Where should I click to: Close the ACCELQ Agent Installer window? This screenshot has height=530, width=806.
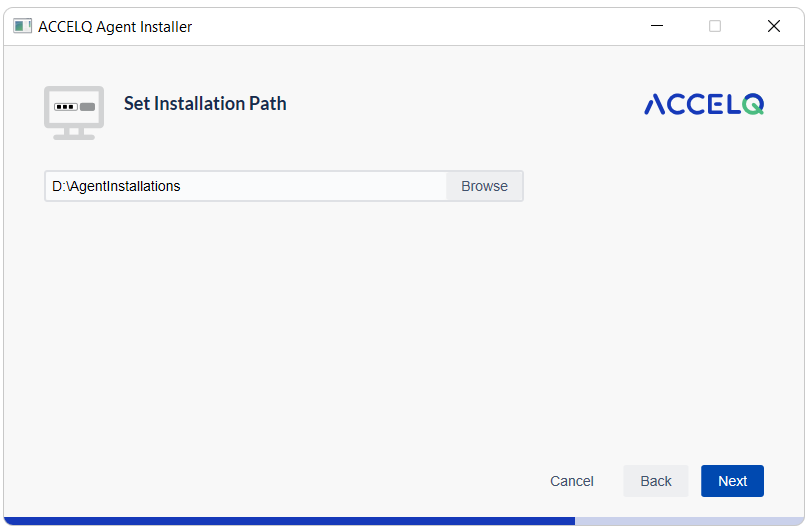pos(774,26)
